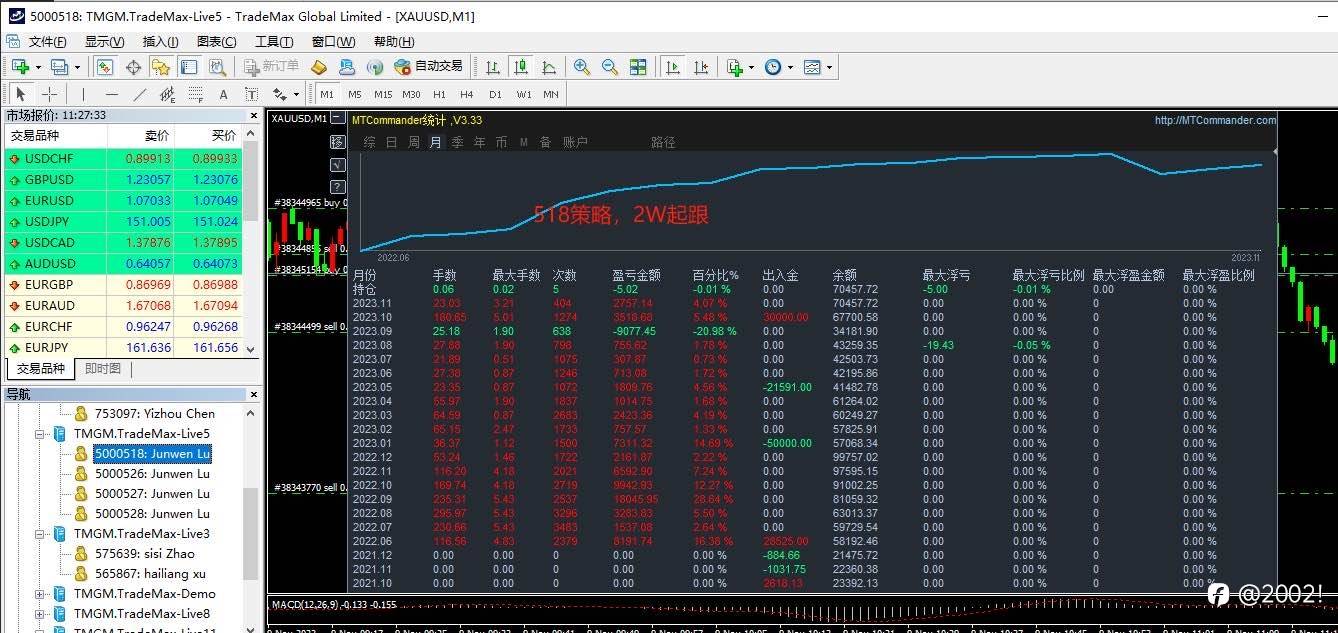The height and width of the screenshot is (633, 1338).
Task: Click the minimize button beside XAUUSD,M1
Action: (x=337, y=118)
